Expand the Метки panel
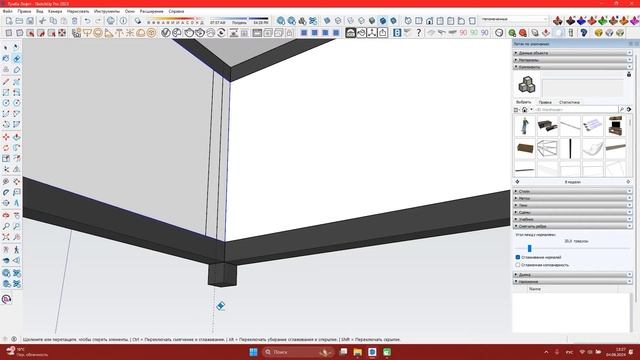Viewport: 640px width, 360px height. coord(573,198)
